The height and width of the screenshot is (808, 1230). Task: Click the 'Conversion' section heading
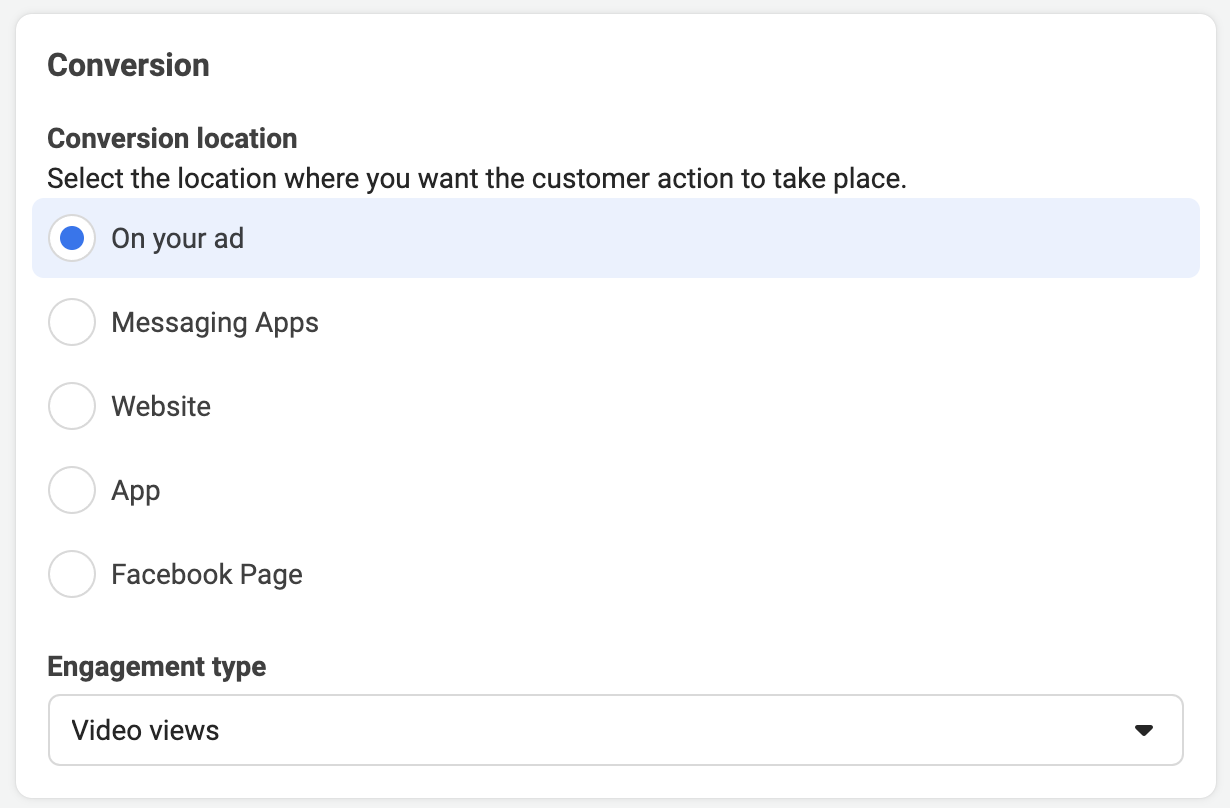pyautogui.click(x=128, y=65)
